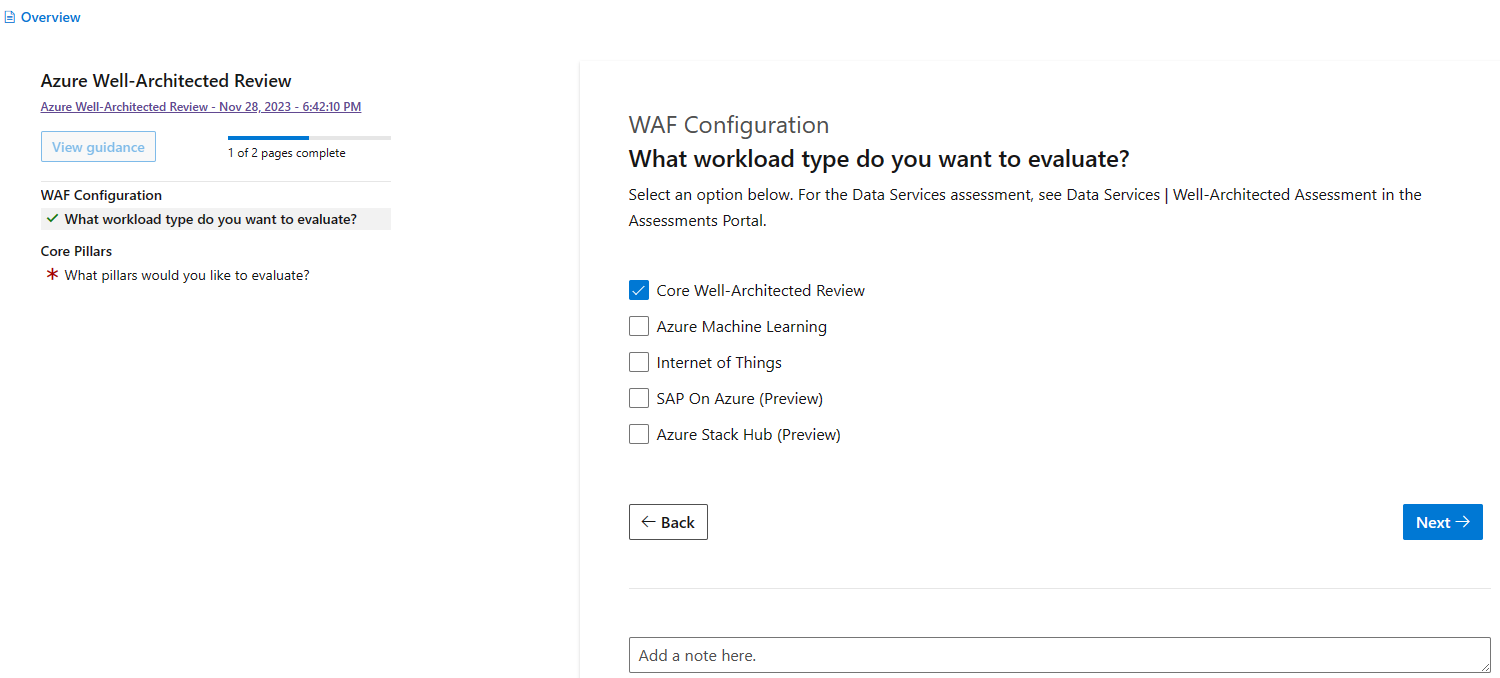Uncheck the Core Well-Architected Review checkbox
This screenshot has width=1500, height=678.
tap(639, 290)
